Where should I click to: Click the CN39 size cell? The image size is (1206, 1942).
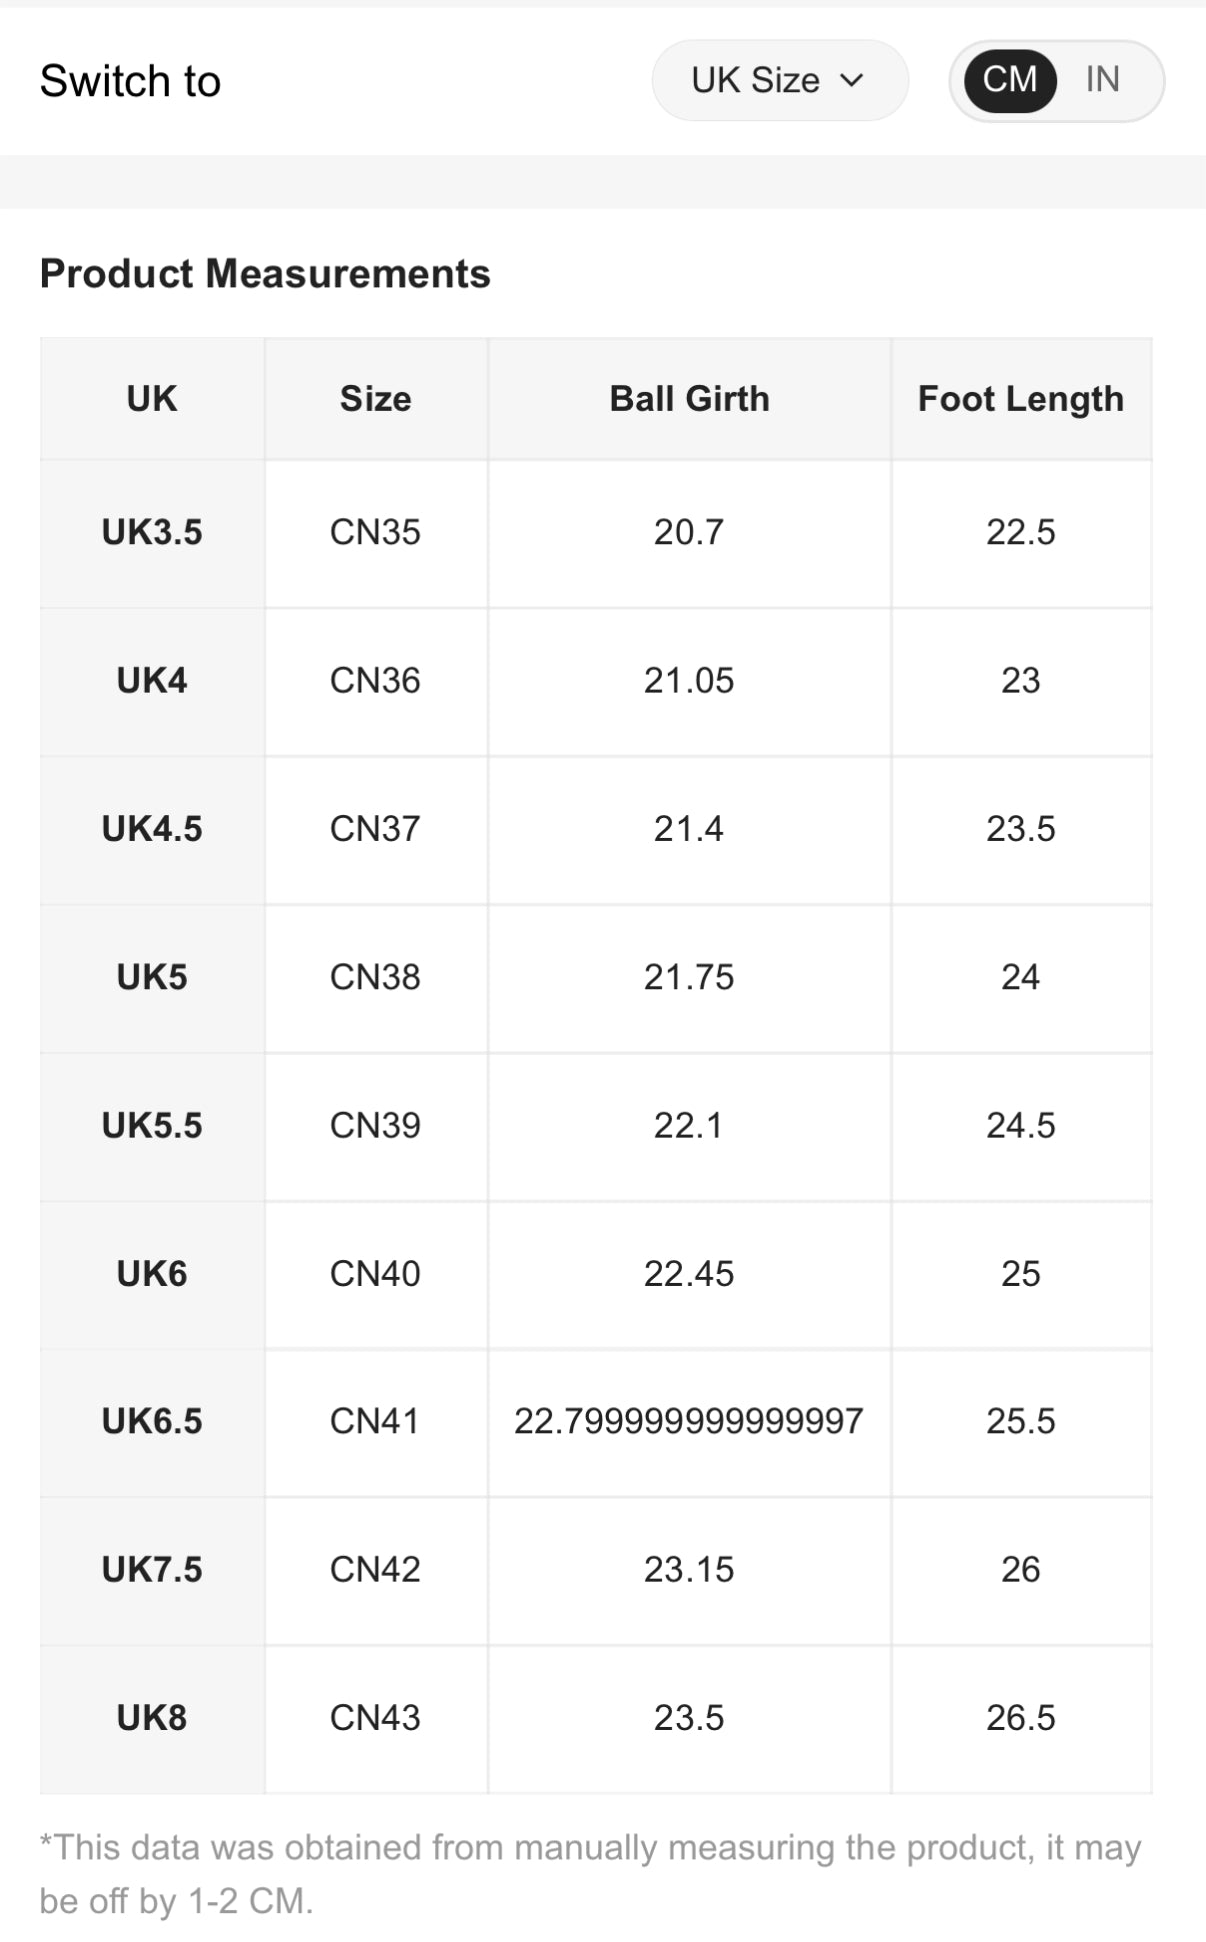click(375, 1126)
